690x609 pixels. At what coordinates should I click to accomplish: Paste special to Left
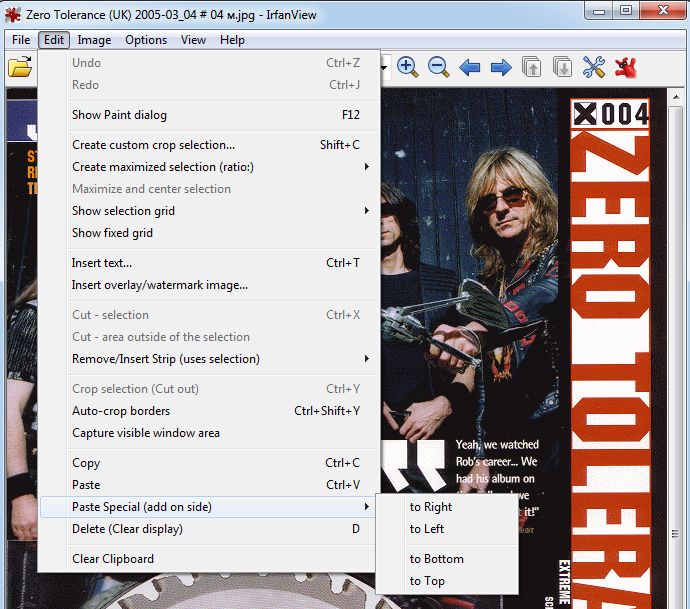tap(447, 528)
